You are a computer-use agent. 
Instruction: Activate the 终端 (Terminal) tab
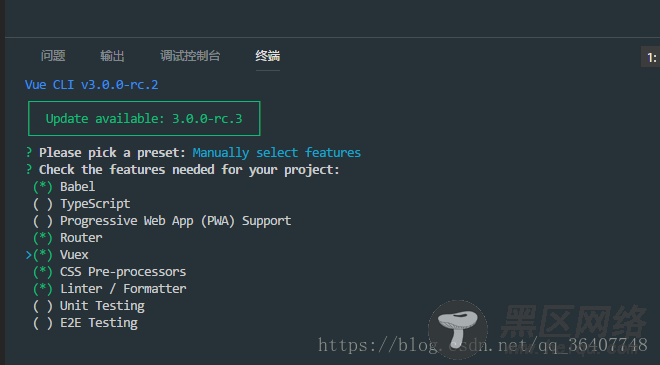(x=268, y=56)
